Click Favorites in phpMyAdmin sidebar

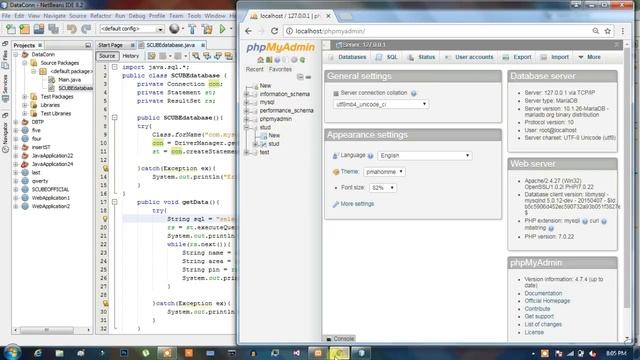click(280, 69)
